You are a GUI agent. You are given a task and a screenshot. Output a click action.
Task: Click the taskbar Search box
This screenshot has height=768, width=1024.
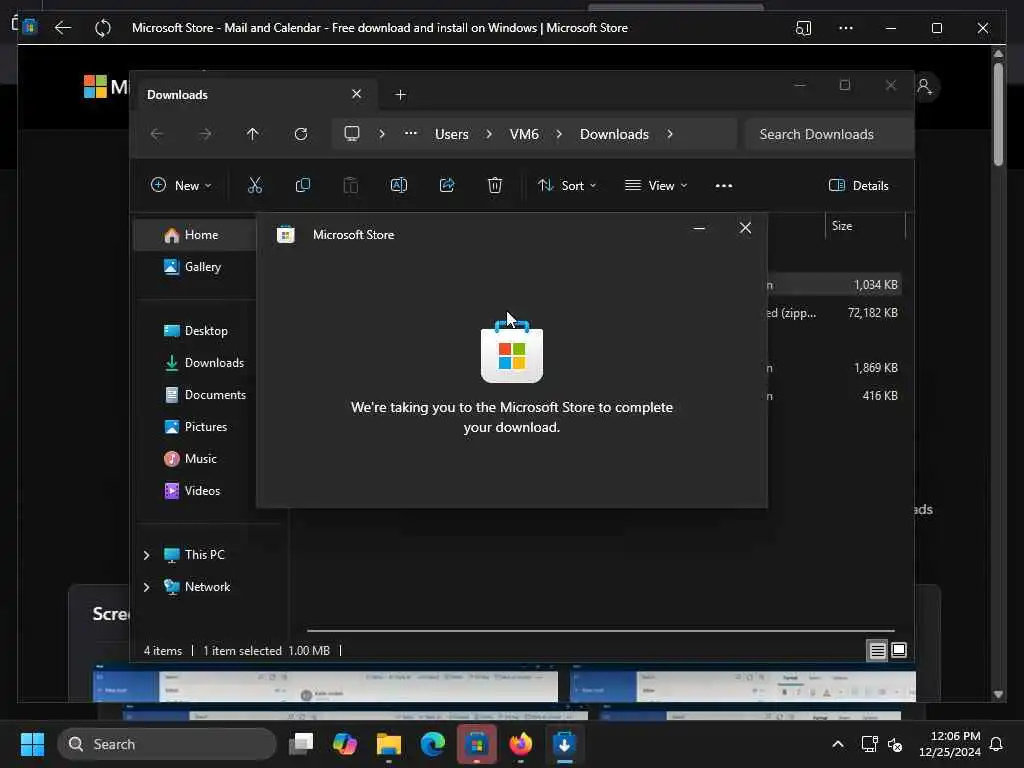[167, 744]
